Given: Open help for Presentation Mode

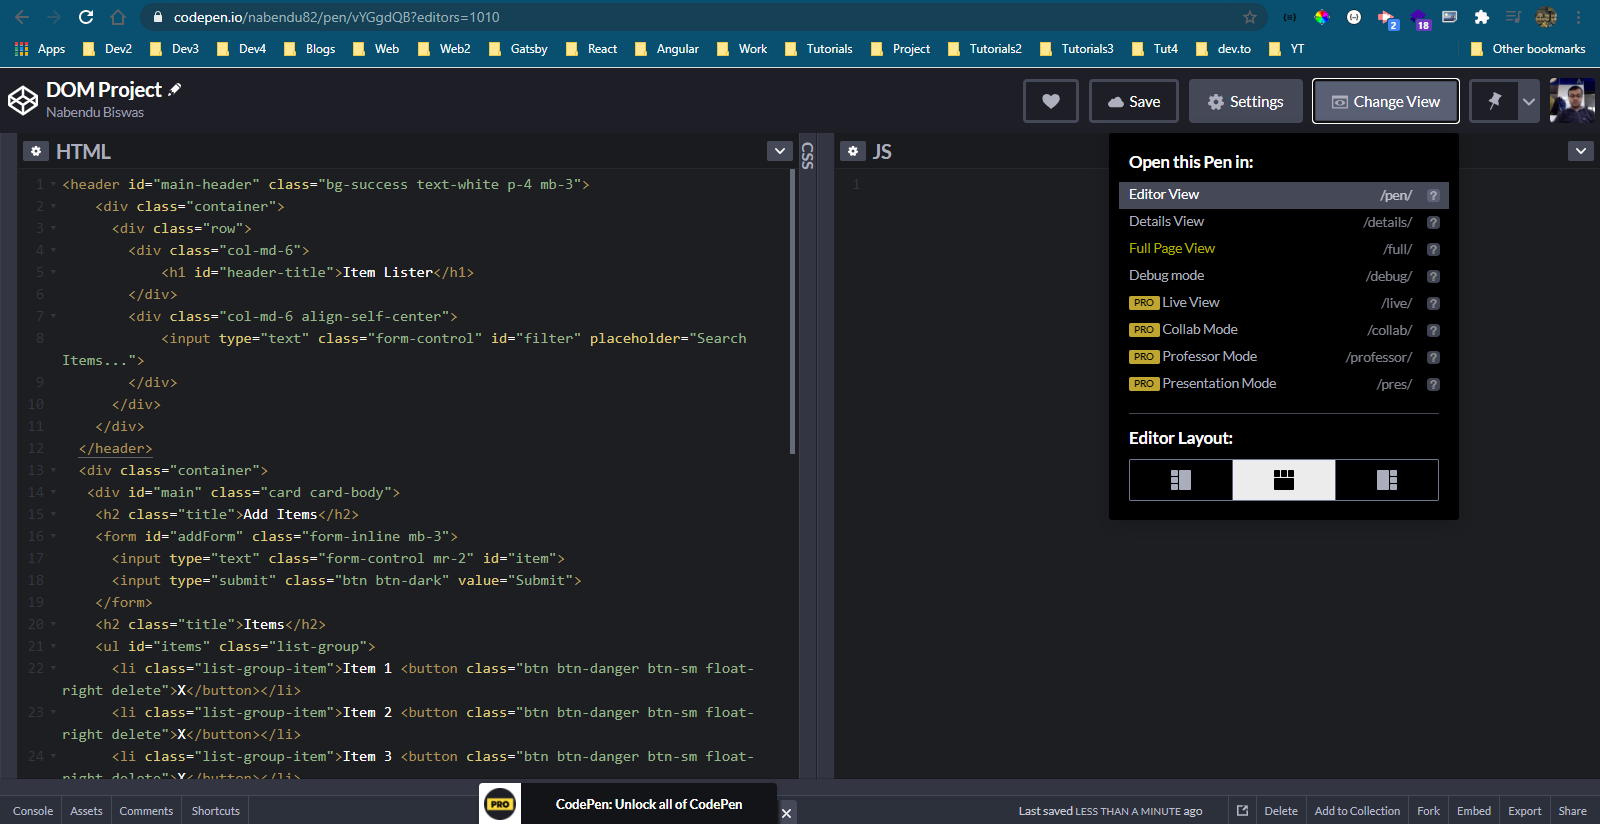Looking at the screenshot, I should 1433,384.
